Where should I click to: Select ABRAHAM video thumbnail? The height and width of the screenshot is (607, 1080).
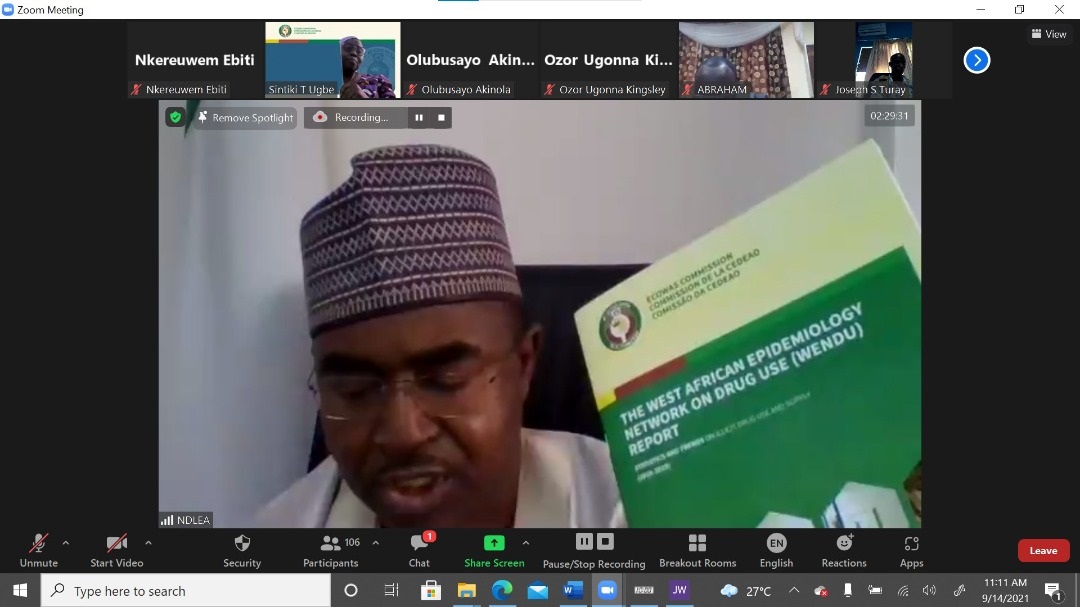(746, 60)
